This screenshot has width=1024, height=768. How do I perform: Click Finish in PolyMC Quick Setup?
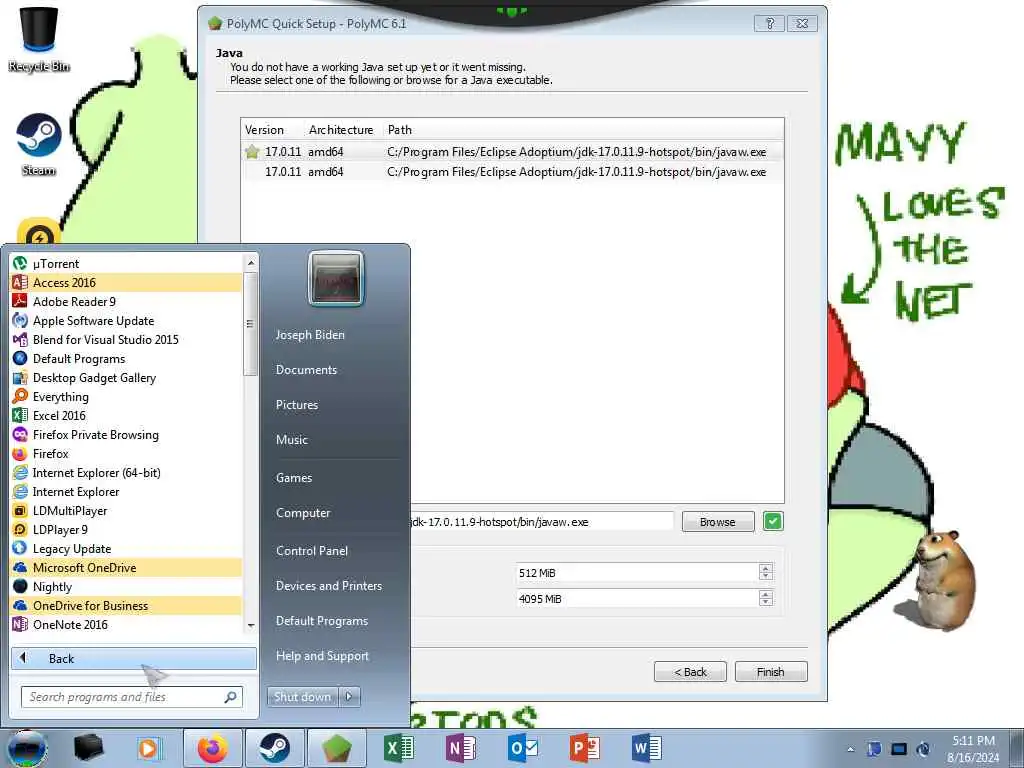click(771, 672)
